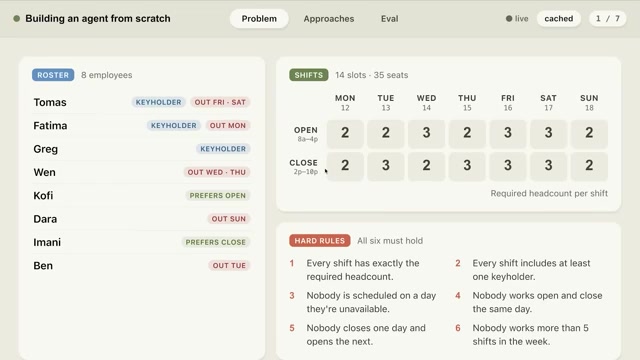Click the Required headcount per shift caption
The width and height of the screenshot is (640, 360).
coord(549,193)
